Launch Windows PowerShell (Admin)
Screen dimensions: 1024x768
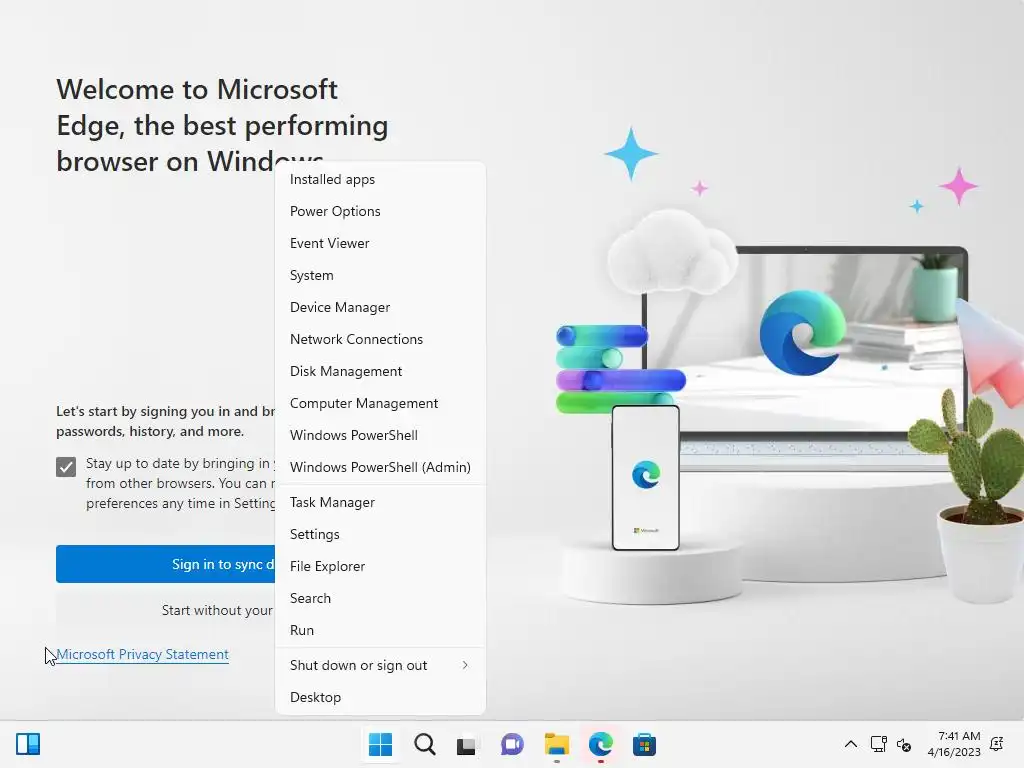[380, 467]
